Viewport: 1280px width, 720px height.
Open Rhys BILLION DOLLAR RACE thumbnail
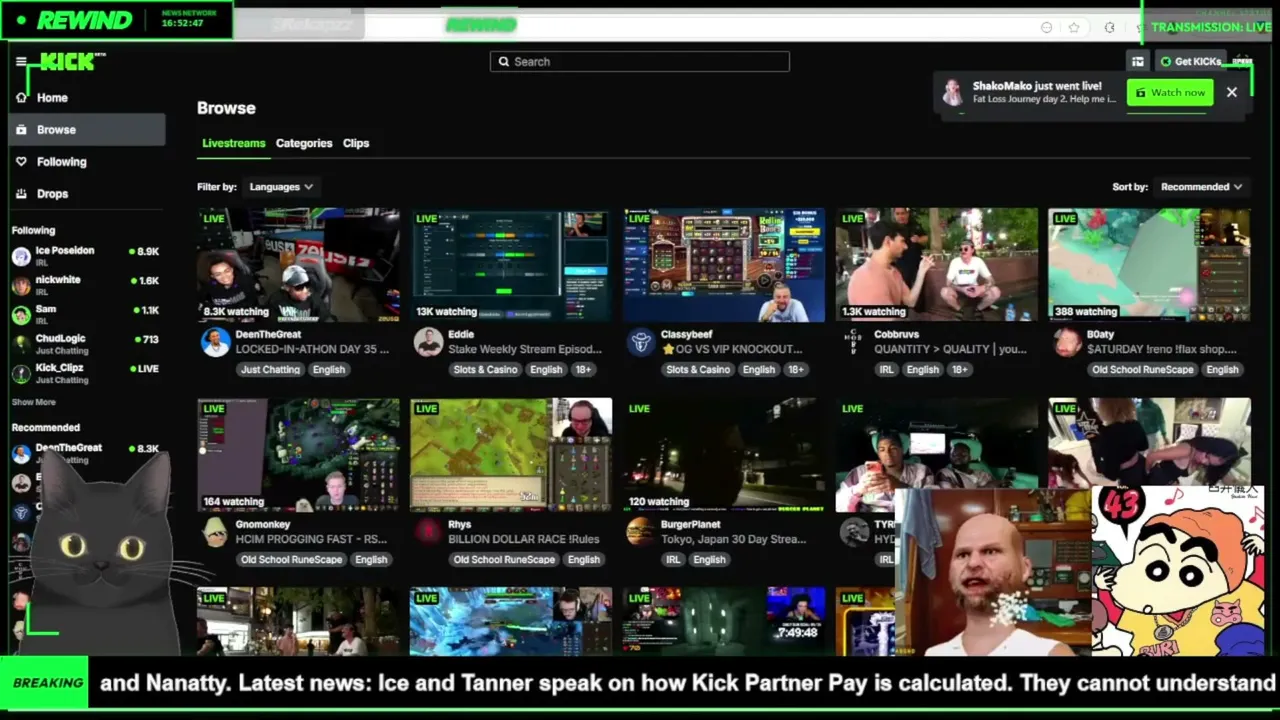coord(511,455)
